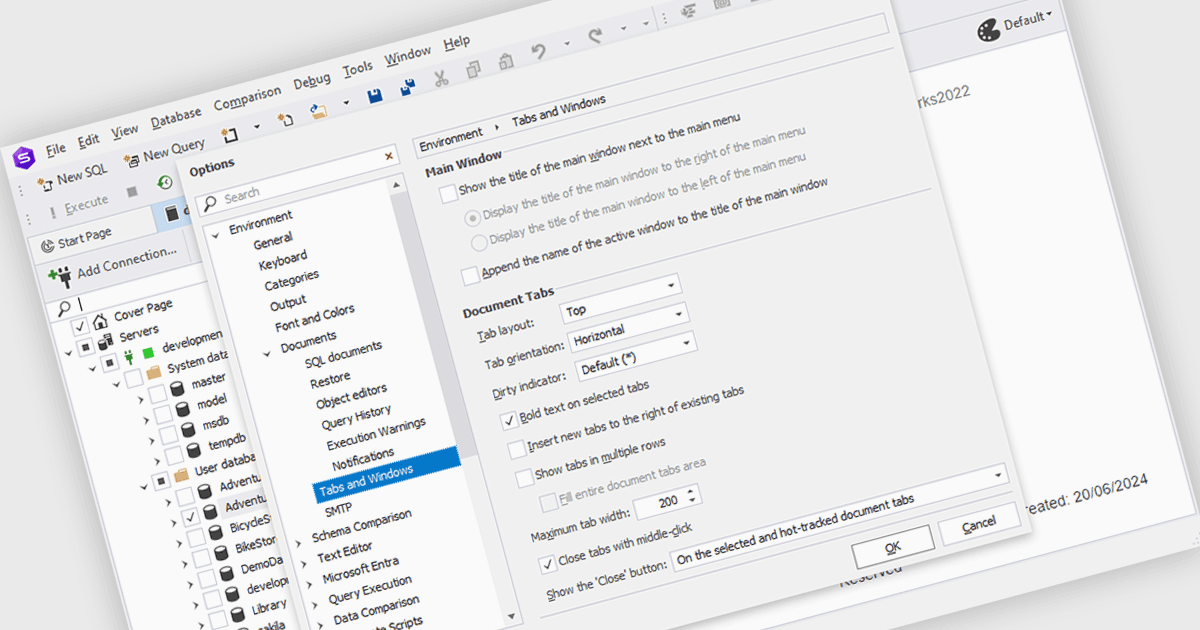1200x630 pixels.
Task: Open the Comparison menu
Action: click(247, 99)
